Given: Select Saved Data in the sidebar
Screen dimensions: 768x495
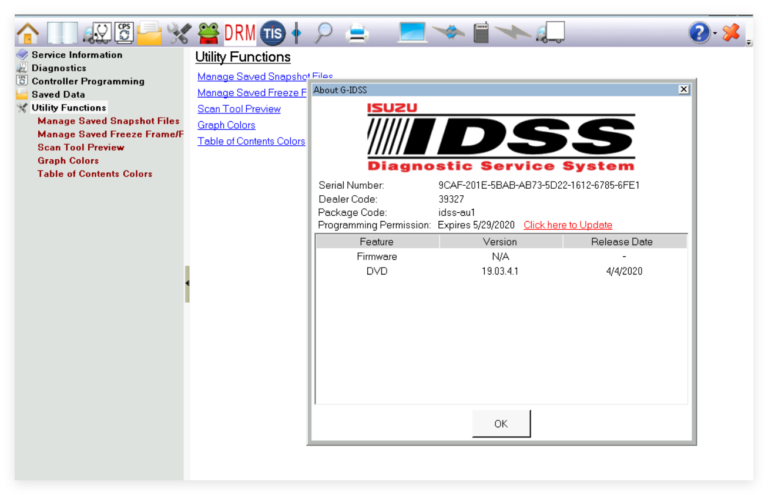Looking at the screenshot, I should click(x=58, y=94).
